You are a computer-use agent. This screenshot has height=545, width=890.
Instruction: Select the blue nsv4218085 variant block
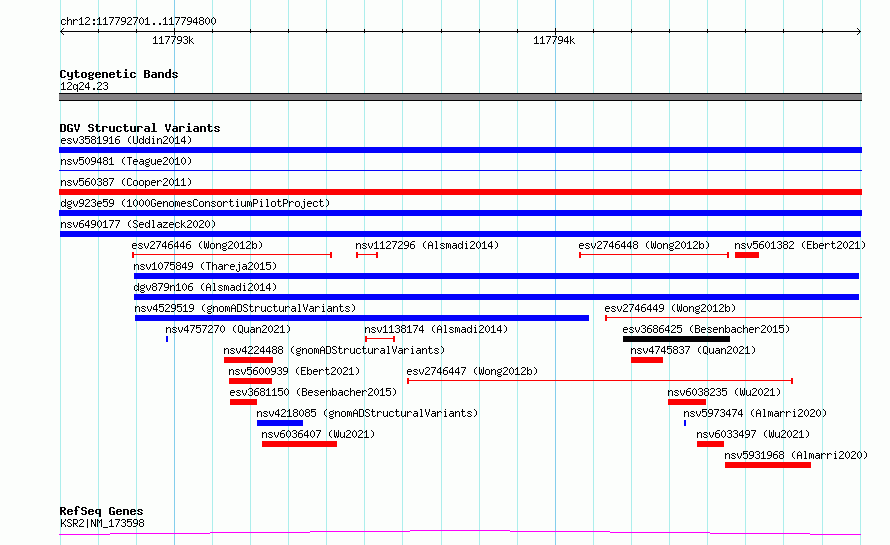pyautogui.click(x=280, y=423)
